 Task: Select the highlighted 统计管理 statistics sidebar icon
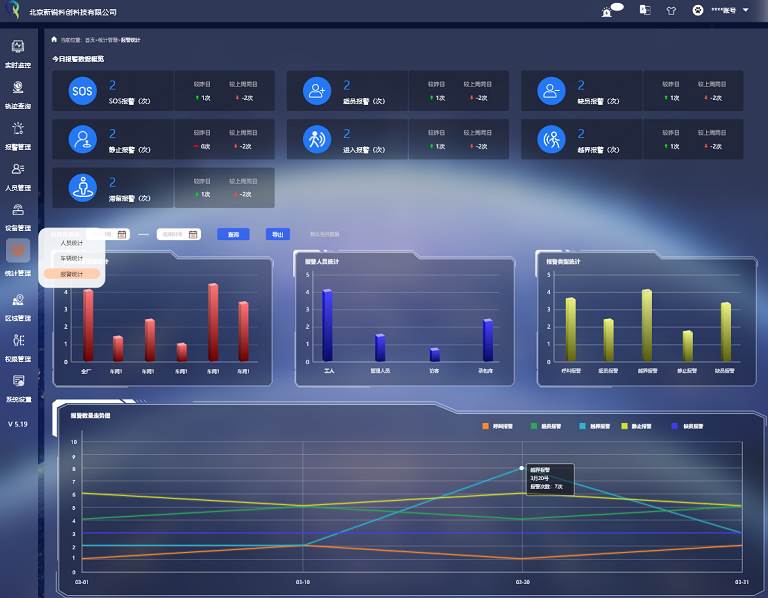[18, 250]
